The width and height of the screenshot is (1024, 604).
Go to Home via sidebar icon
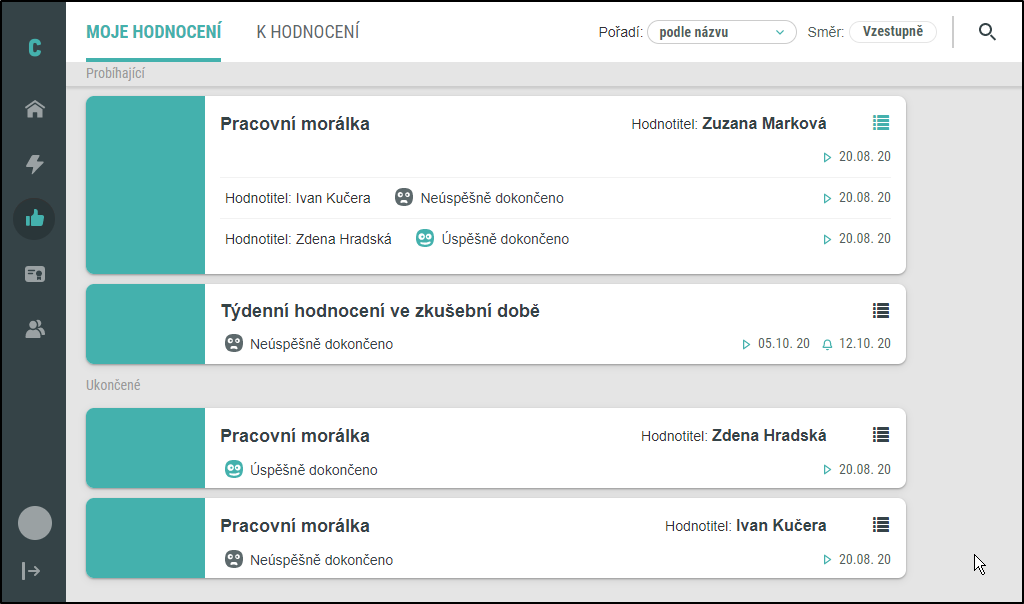[x=35, y=108]
